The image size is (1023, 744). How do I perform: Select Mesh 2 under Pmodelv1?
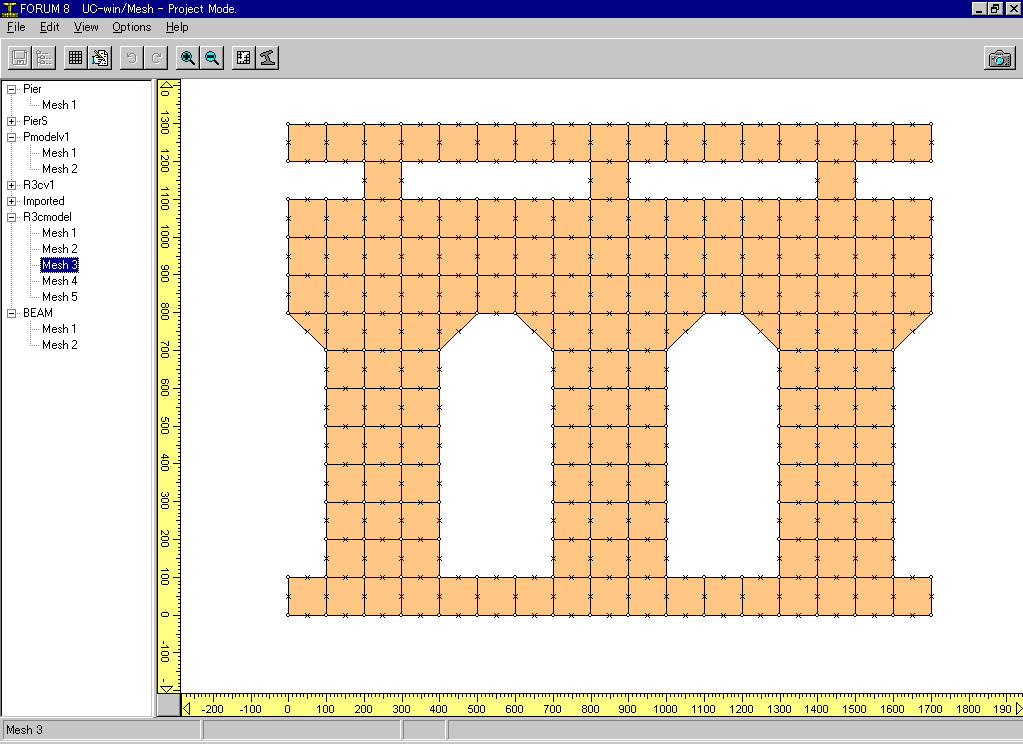59,168
